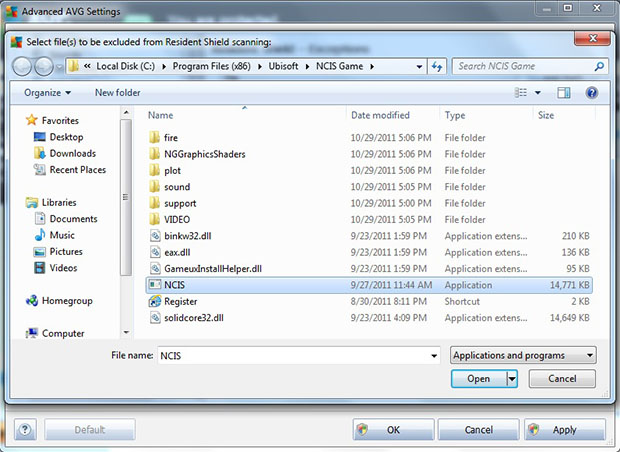Open the Applications and programs filter dropdown
The height and width of the screenshot is (452, 620).
tap(523, 355)
